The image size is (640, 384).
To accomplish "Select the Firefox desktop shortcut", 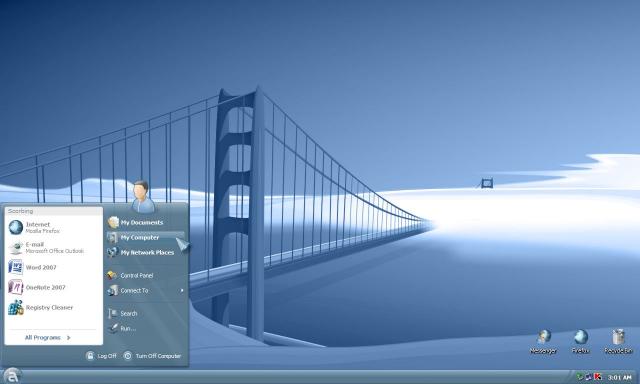I will (580, 342).
